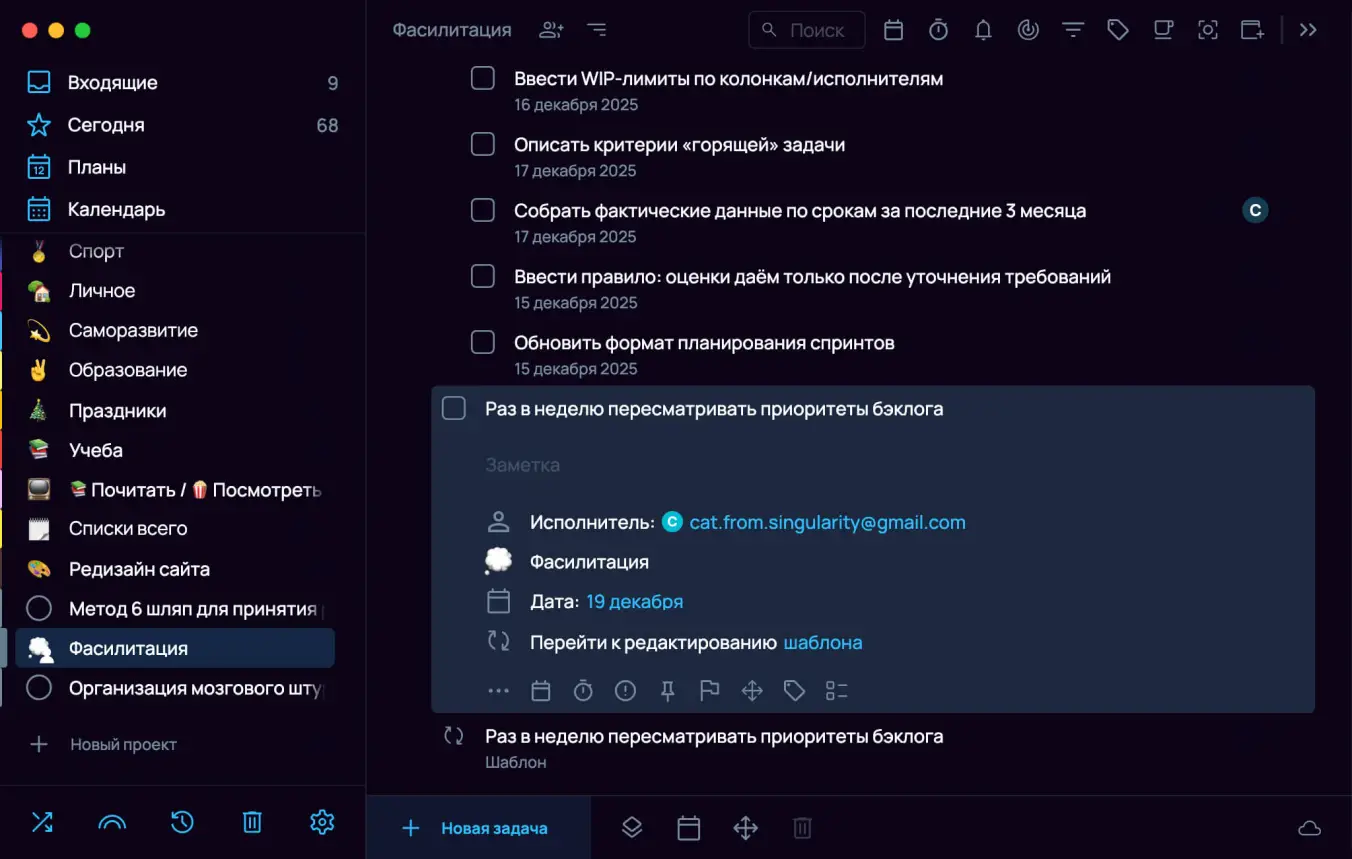Open the habit tracker spiral icon

pos(1028,29)
